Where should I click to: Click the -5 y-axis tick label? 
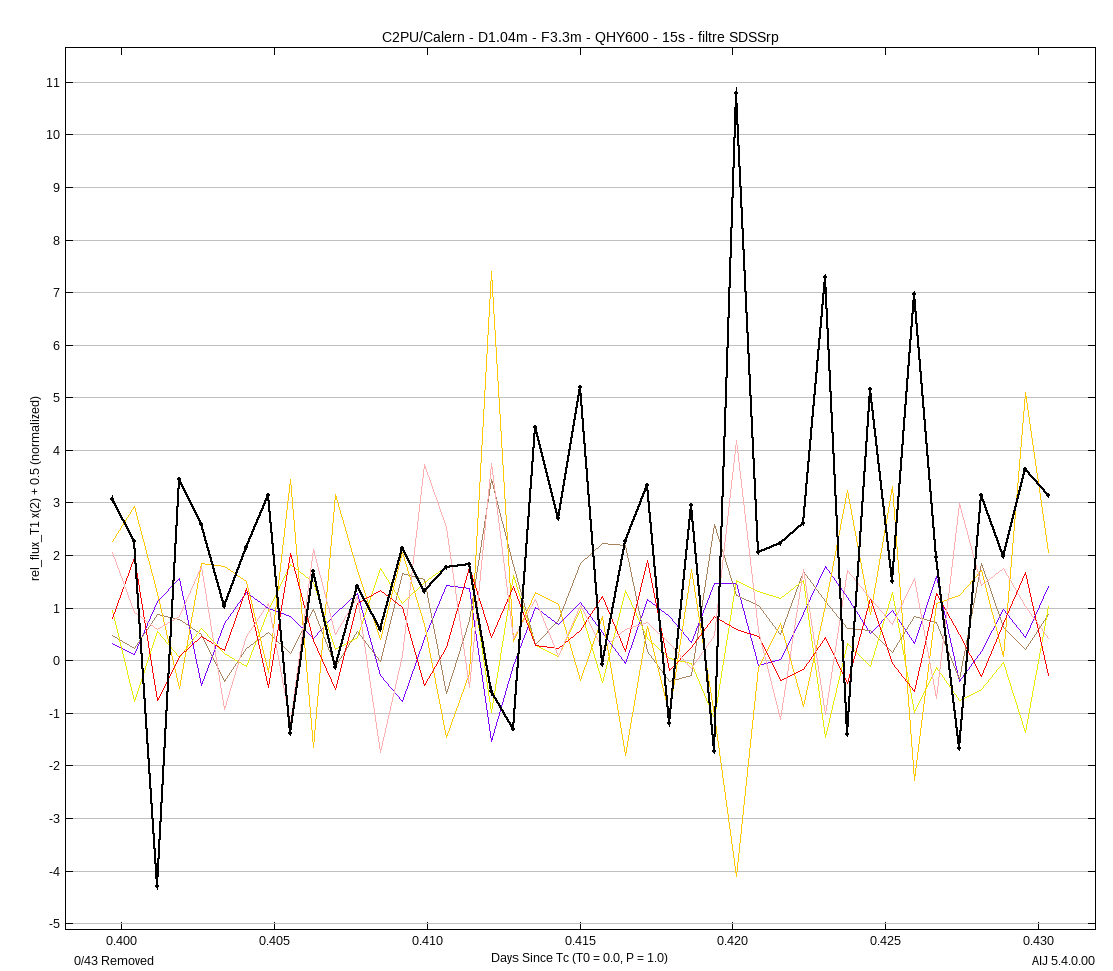(53, 923)
